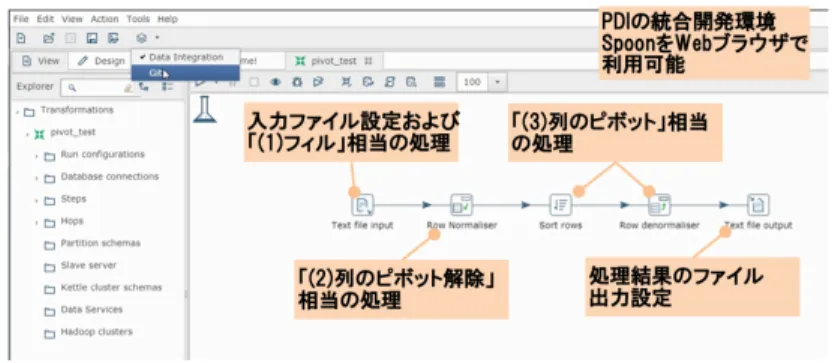Click the Verify transformation icon
835x363 pixels.
347,82
